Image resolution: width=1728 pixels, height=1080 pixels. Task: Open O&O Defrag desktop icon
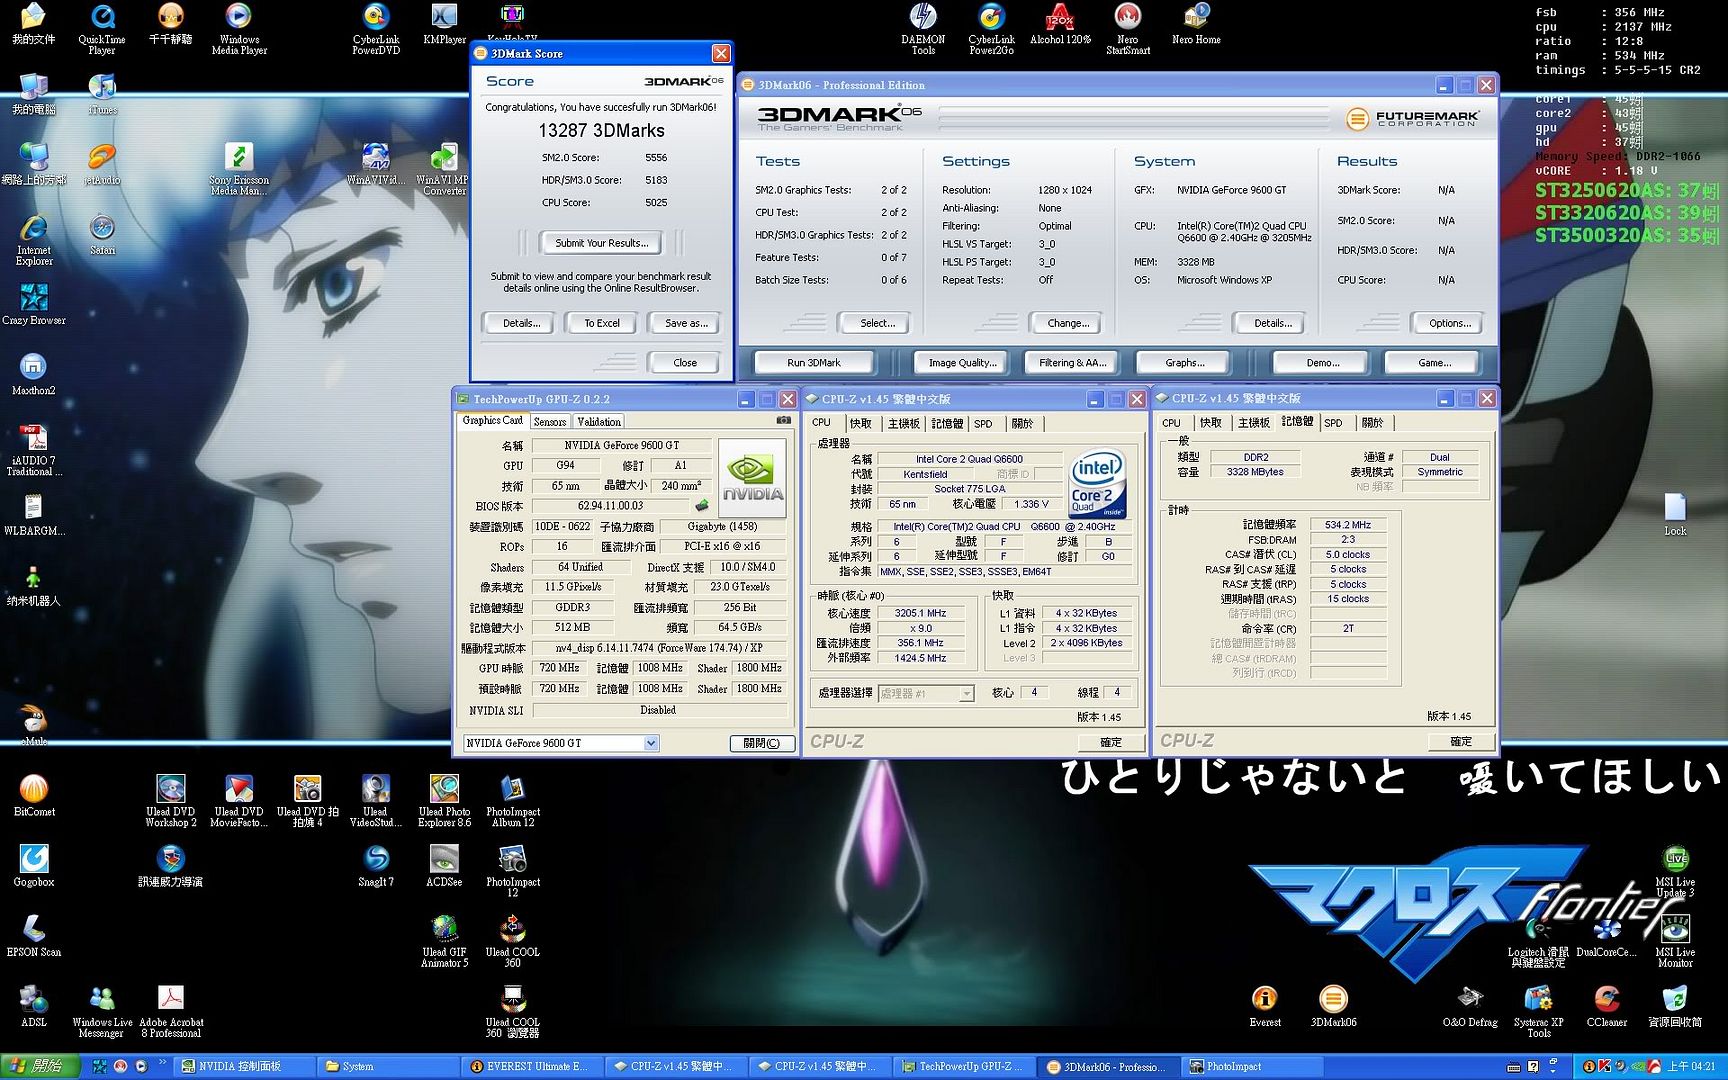point(1470,1006)
